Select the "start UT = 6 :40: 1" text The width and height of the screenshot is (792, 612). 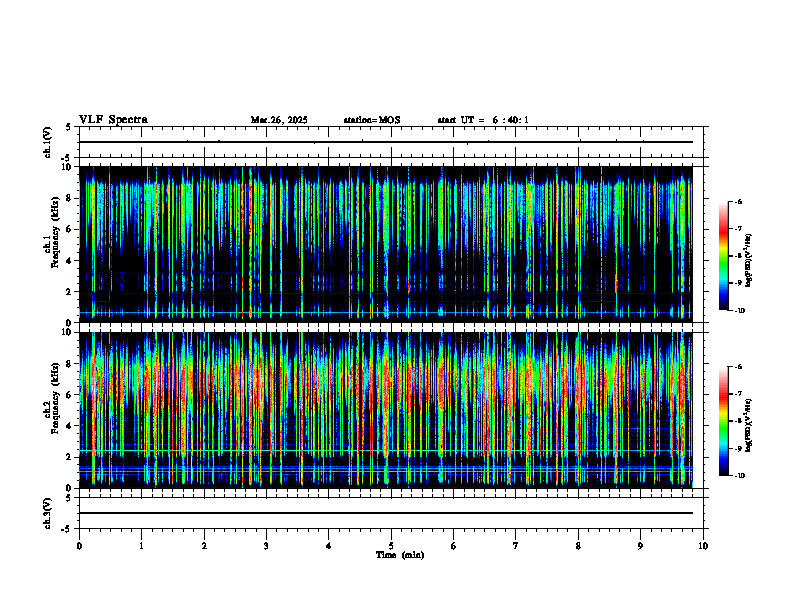click(483, 120)
